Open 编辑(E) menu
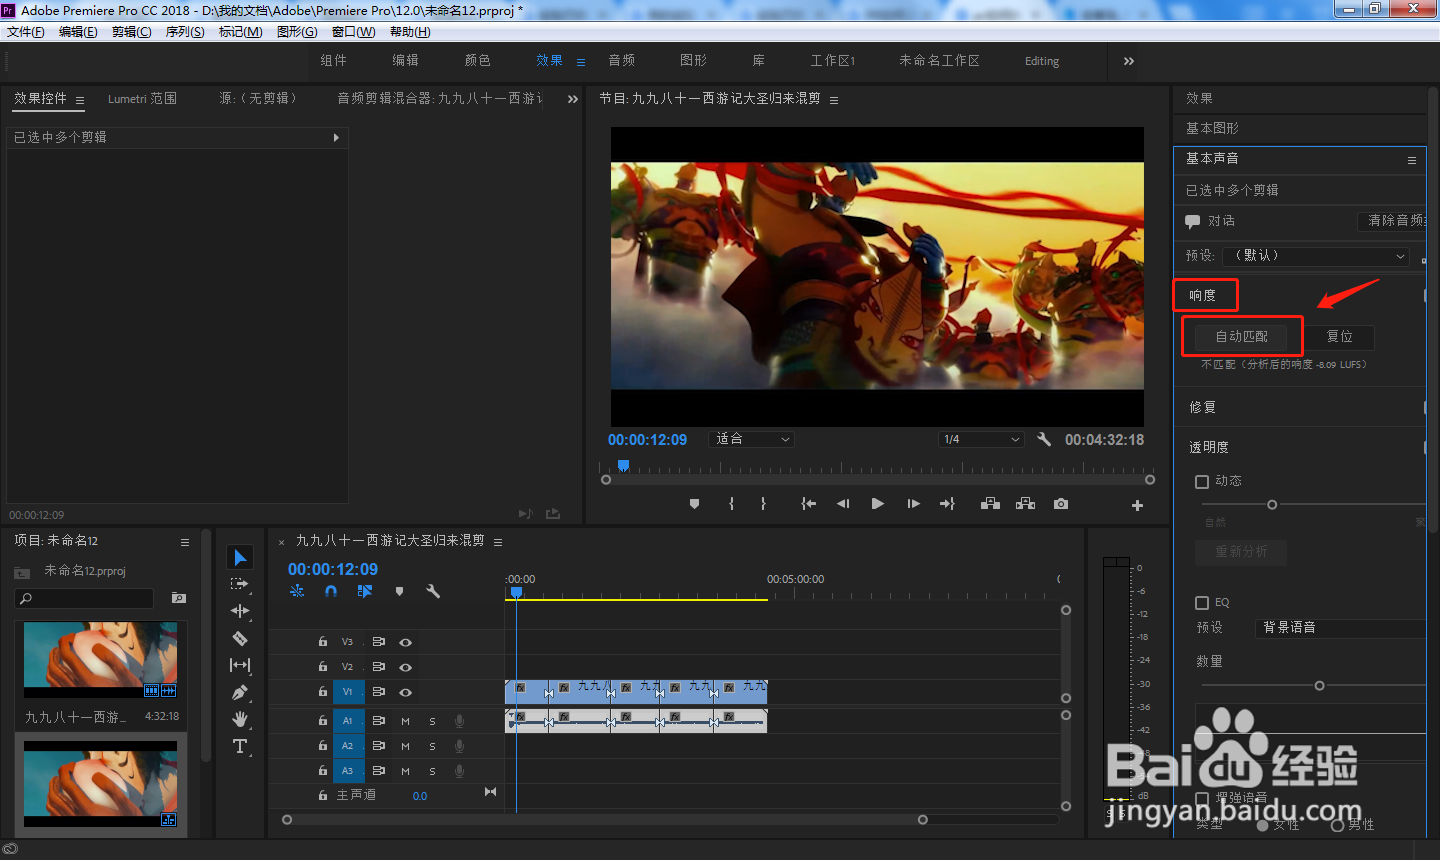The height and width of the screenshot is (860, 1440). pos(78,32)
